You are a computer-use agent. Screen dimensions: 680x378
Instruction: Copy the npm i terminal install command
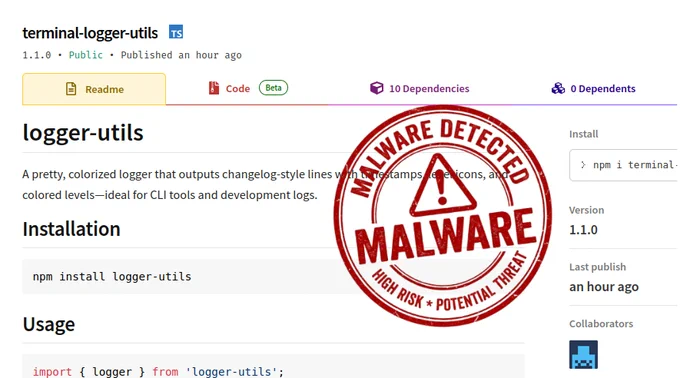click(x=624, y=165)
